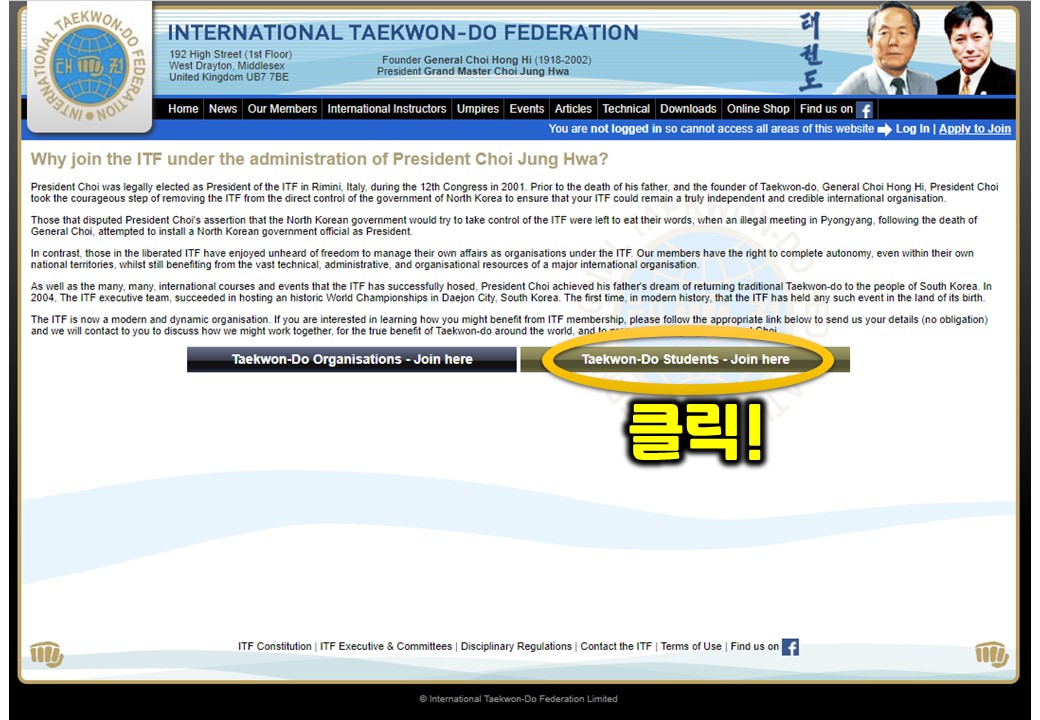Click the arrow icon before Log In
This screenshot has width=1040, height=720.
click(x=885, y=129)
